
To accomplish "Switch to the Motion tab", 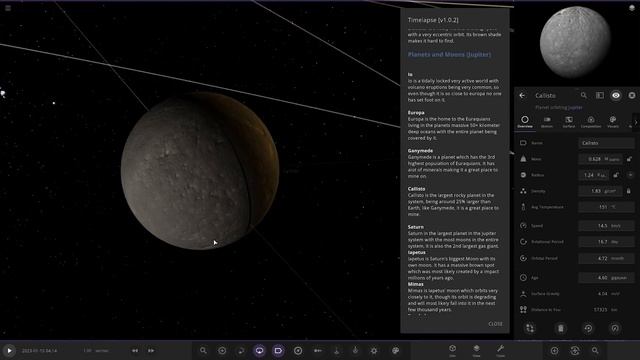I will (547, 122).
